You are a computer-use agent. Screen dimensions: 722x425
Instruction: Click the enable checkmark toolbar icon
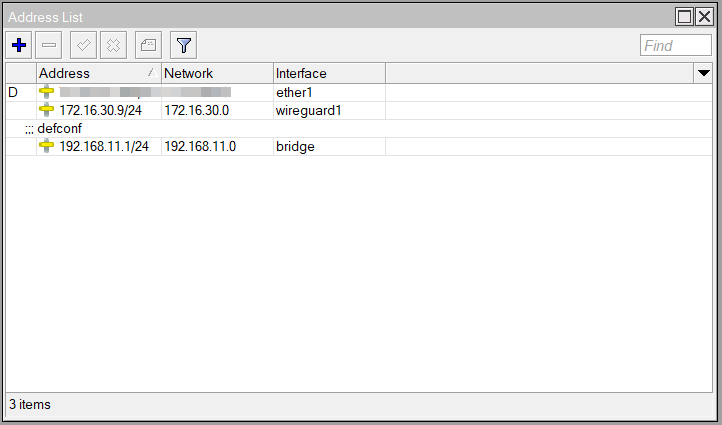83,45
